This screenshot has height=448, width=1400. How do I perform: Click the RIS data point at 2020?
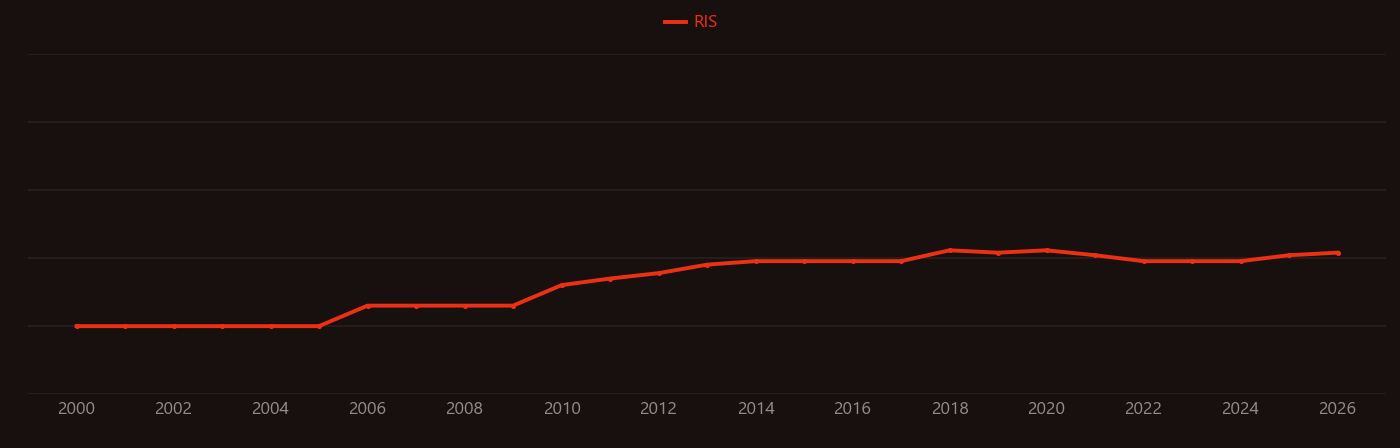click(1047, 250)
